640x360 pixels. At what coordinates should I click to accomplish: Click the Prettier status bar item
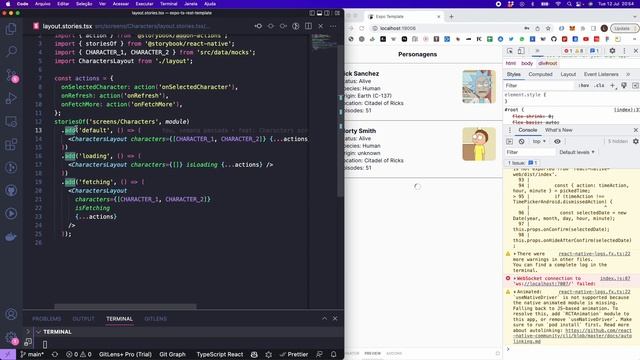pos(294,354)
